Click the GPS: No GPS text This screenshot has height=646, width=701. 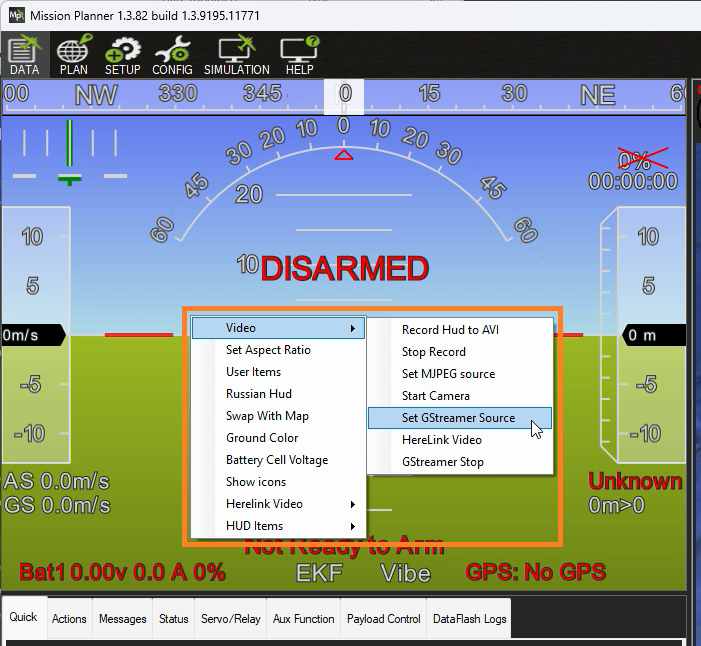536,572
